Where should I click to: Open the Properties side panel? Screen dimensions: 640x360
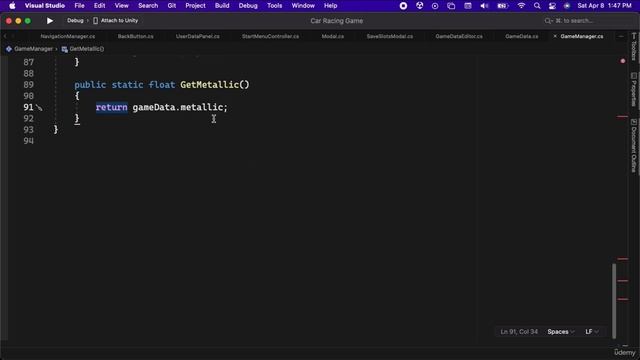[x=633, y=89]
